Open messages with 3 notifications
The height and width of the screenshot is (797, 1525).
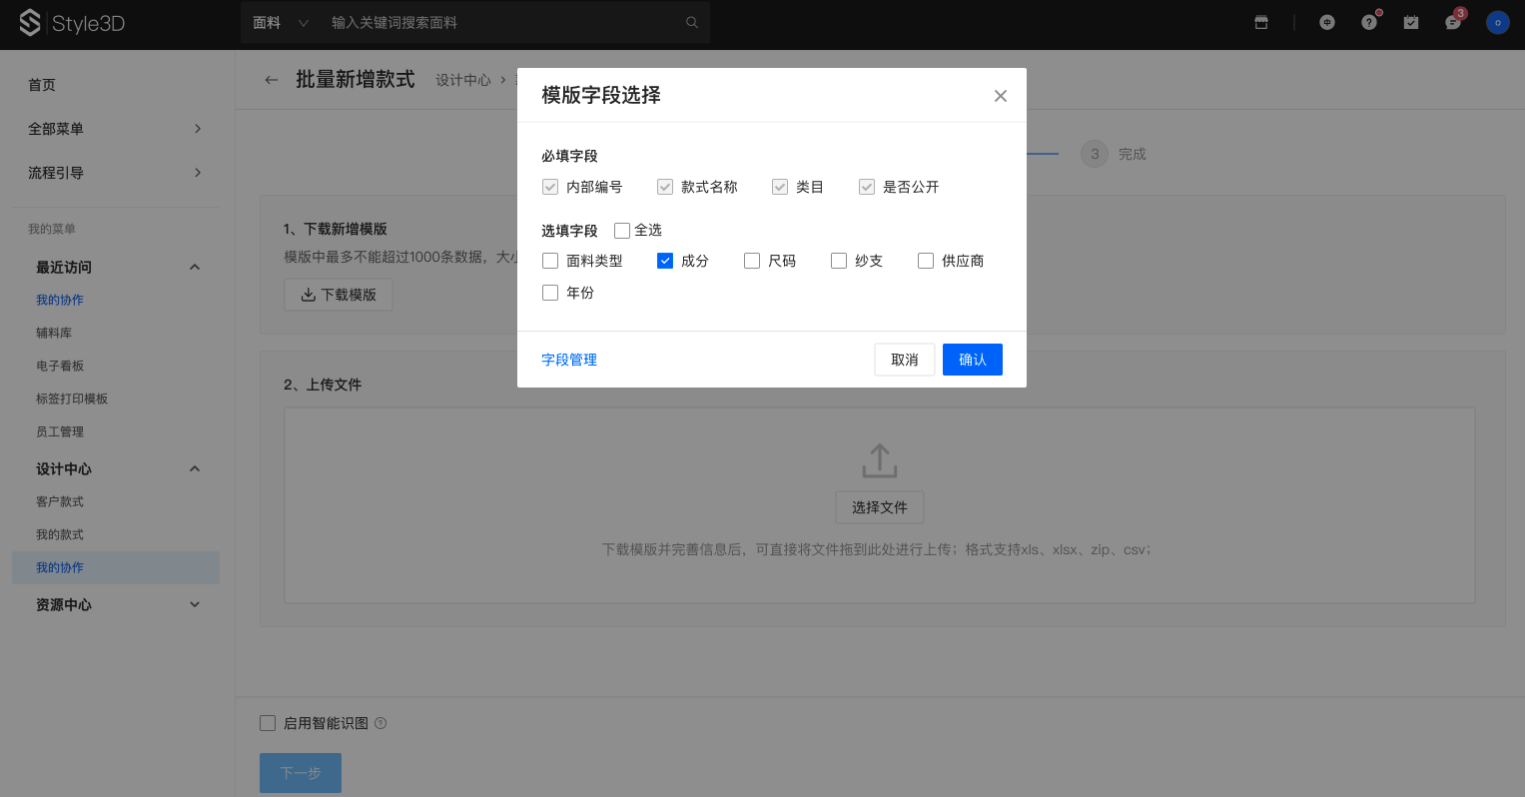(x=1453, y=22)
